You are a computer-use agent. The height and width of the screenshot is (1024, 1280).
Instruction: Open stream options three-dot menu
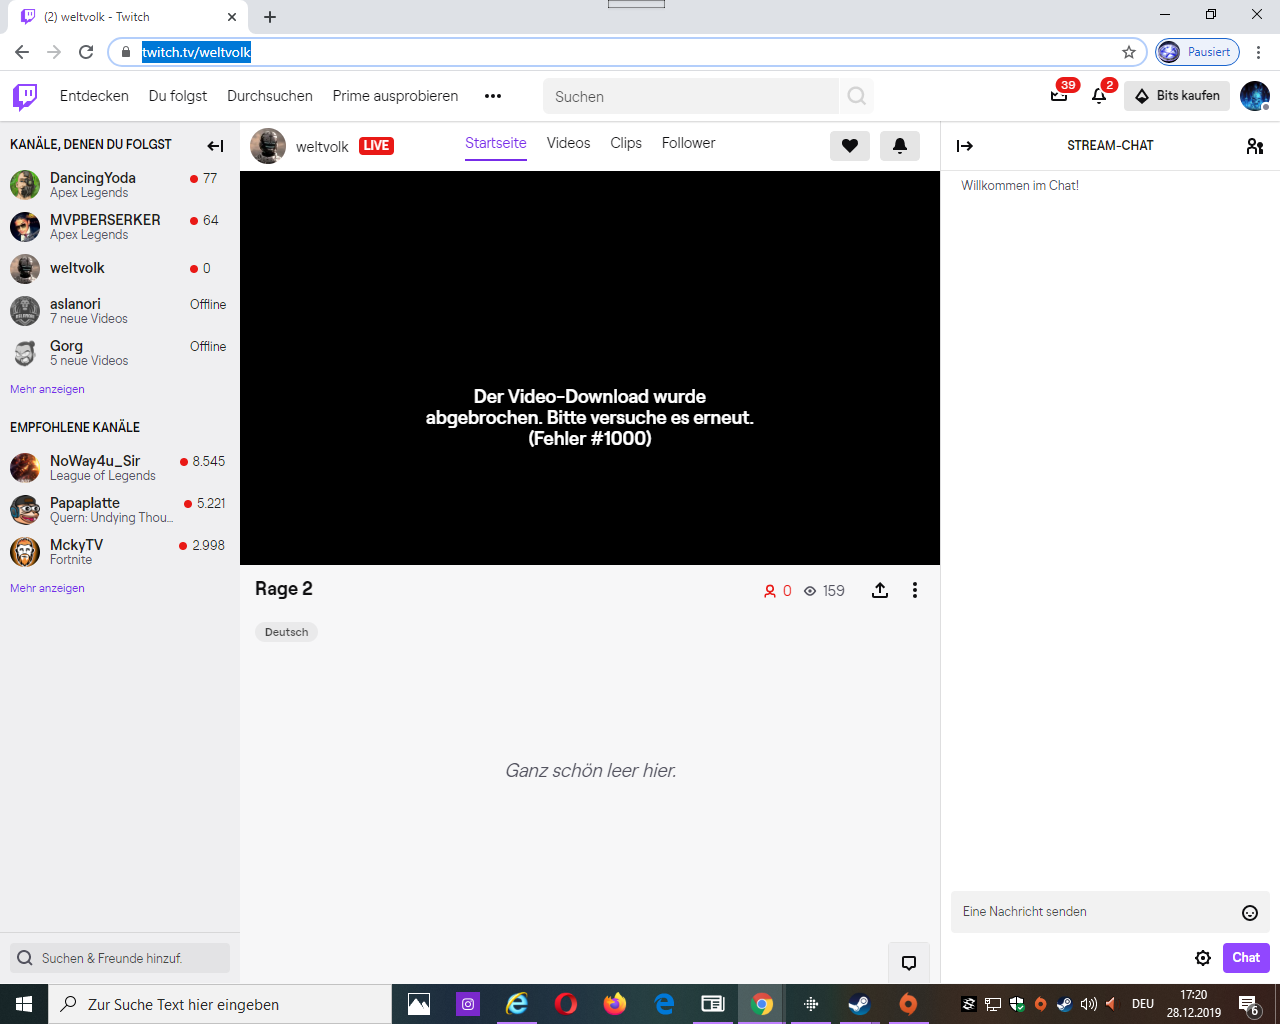(914, 590)
